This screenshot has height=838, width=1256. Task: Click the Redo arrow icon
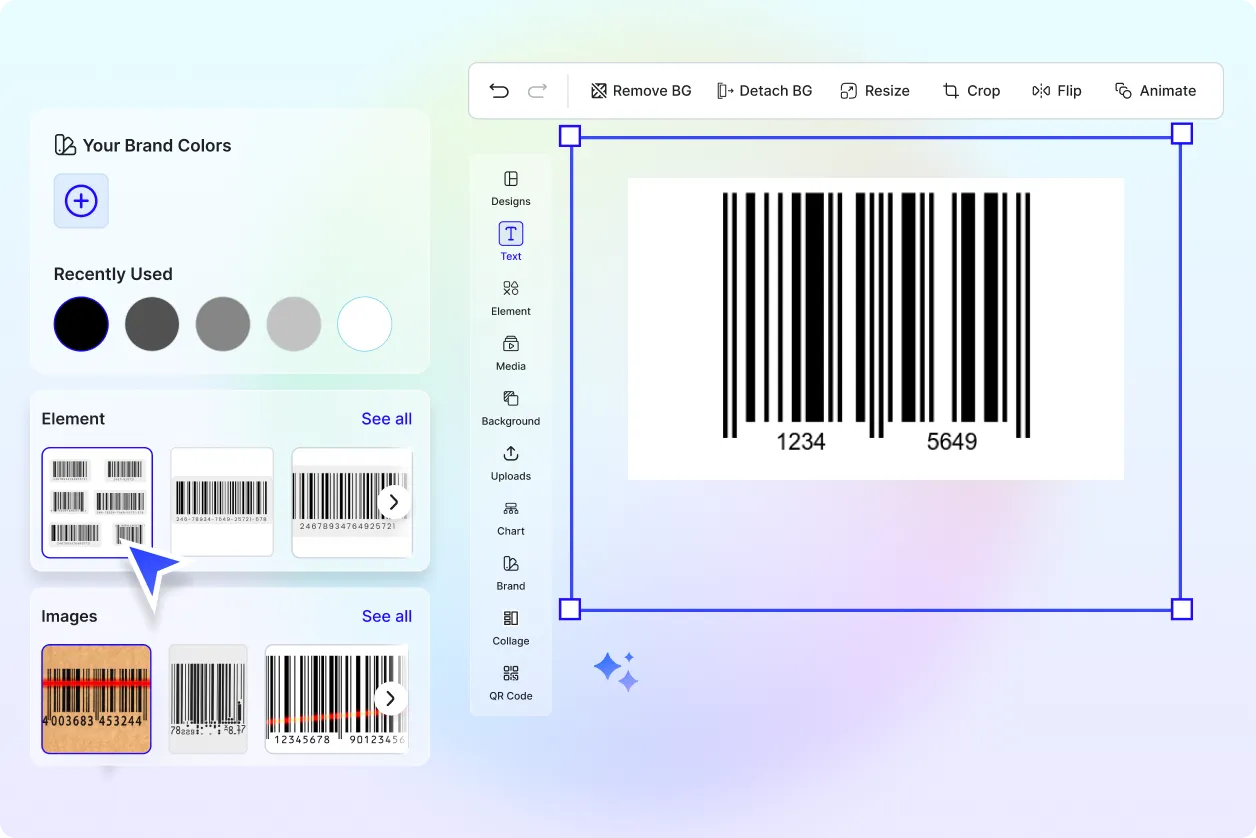pyautogui.click(x=538, y=91)
